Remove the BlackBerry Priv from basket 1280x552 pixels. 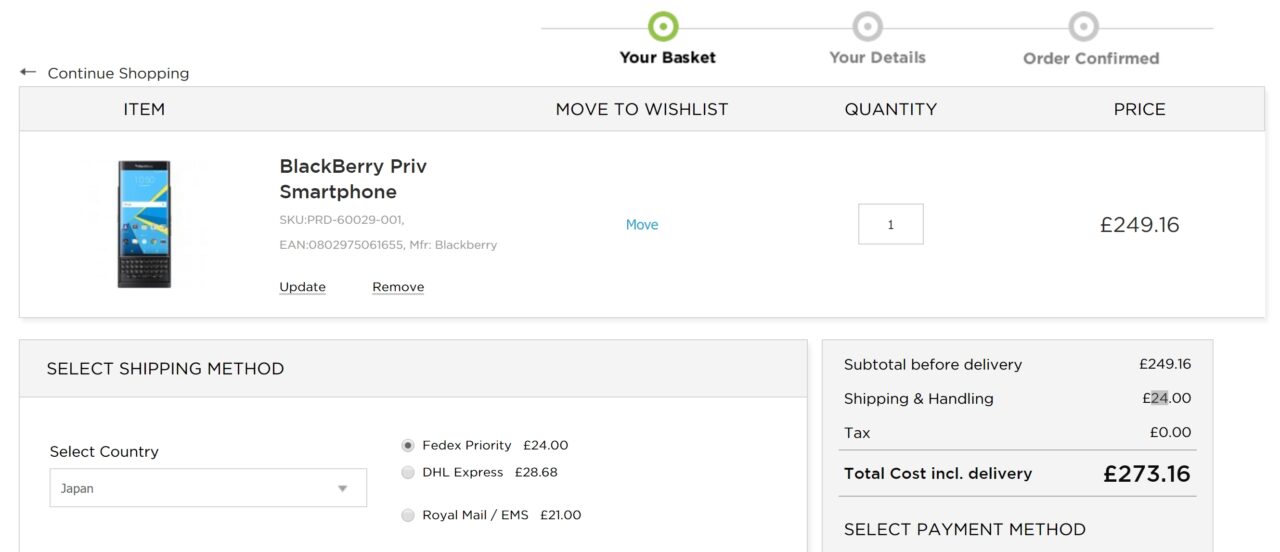point(398,287)
